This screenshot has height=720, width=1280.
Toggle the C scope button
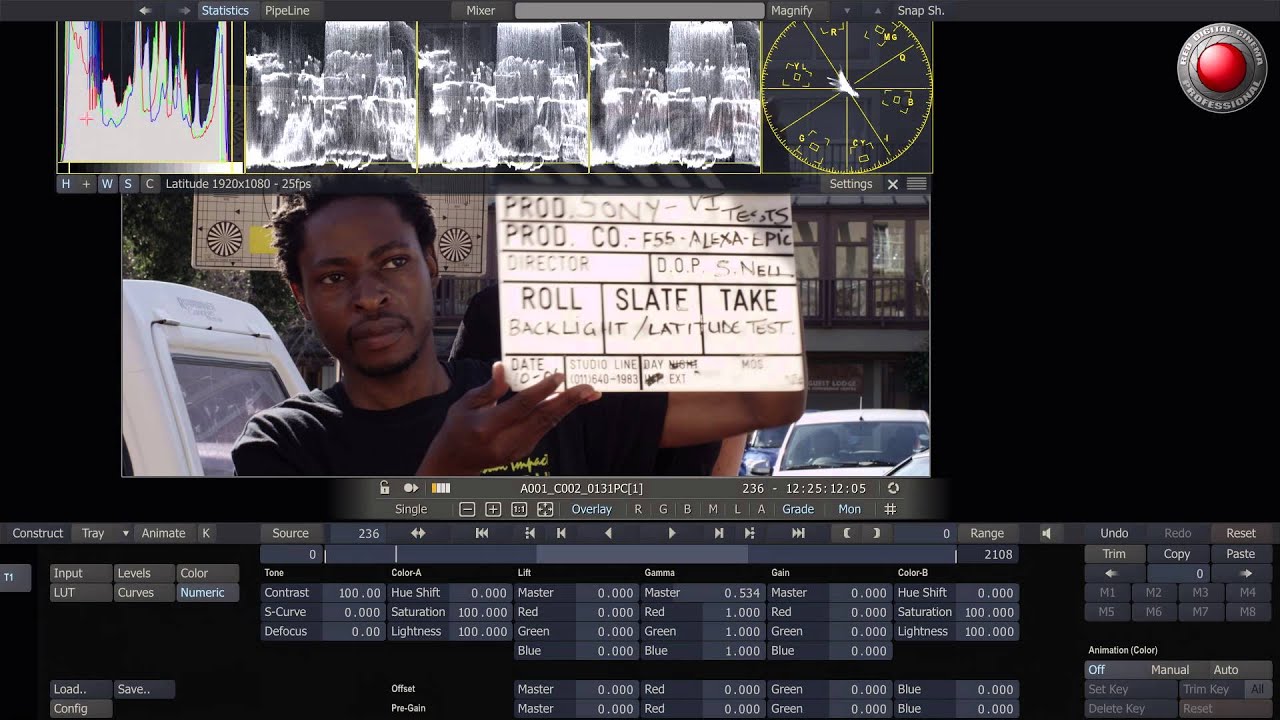150,184
